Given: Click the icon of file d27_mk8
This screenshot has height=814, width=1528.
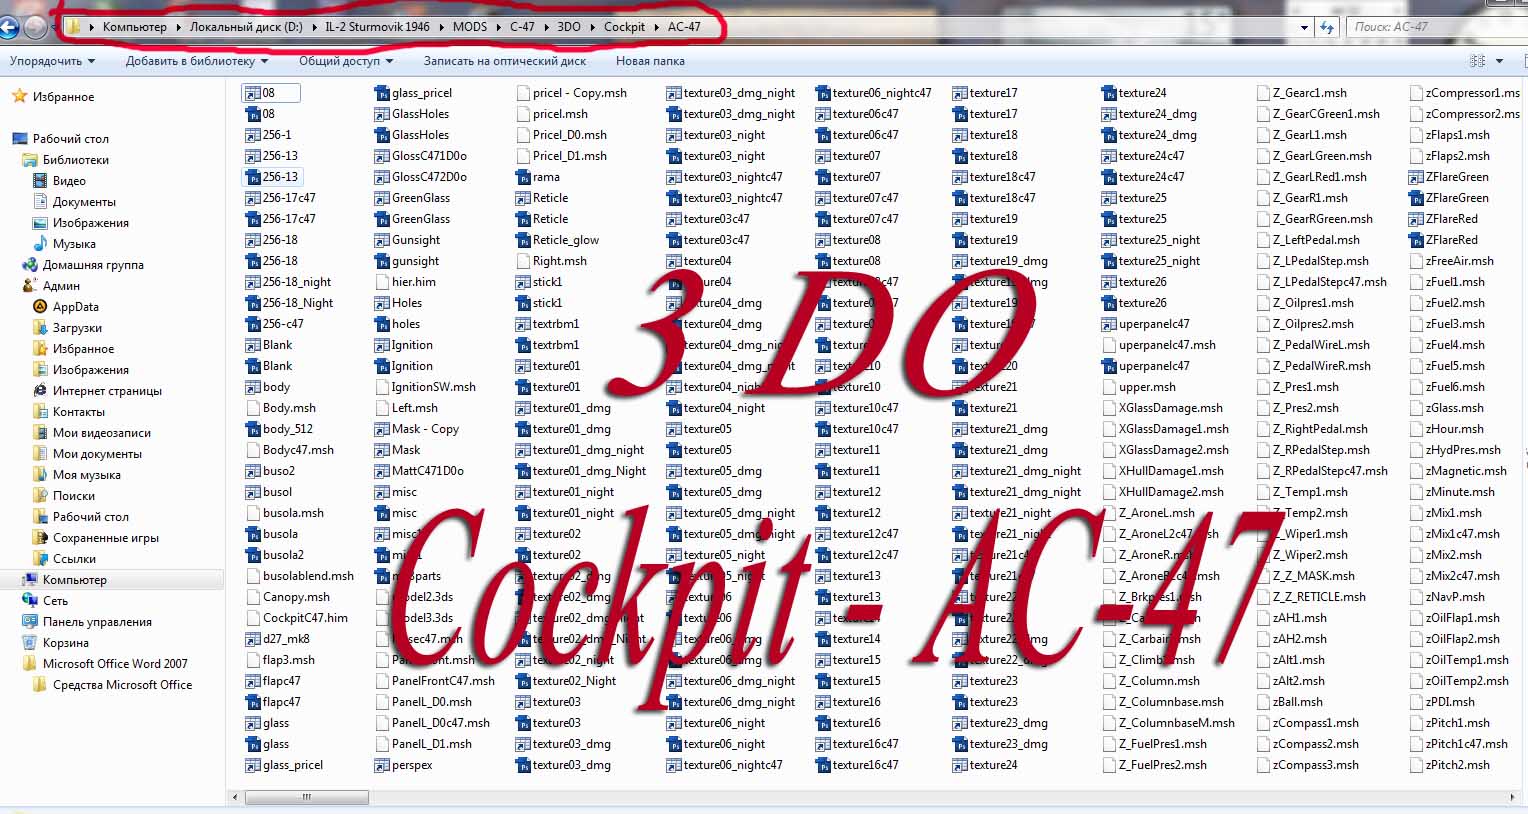Looking at the screenshot, I should [253, 639].
